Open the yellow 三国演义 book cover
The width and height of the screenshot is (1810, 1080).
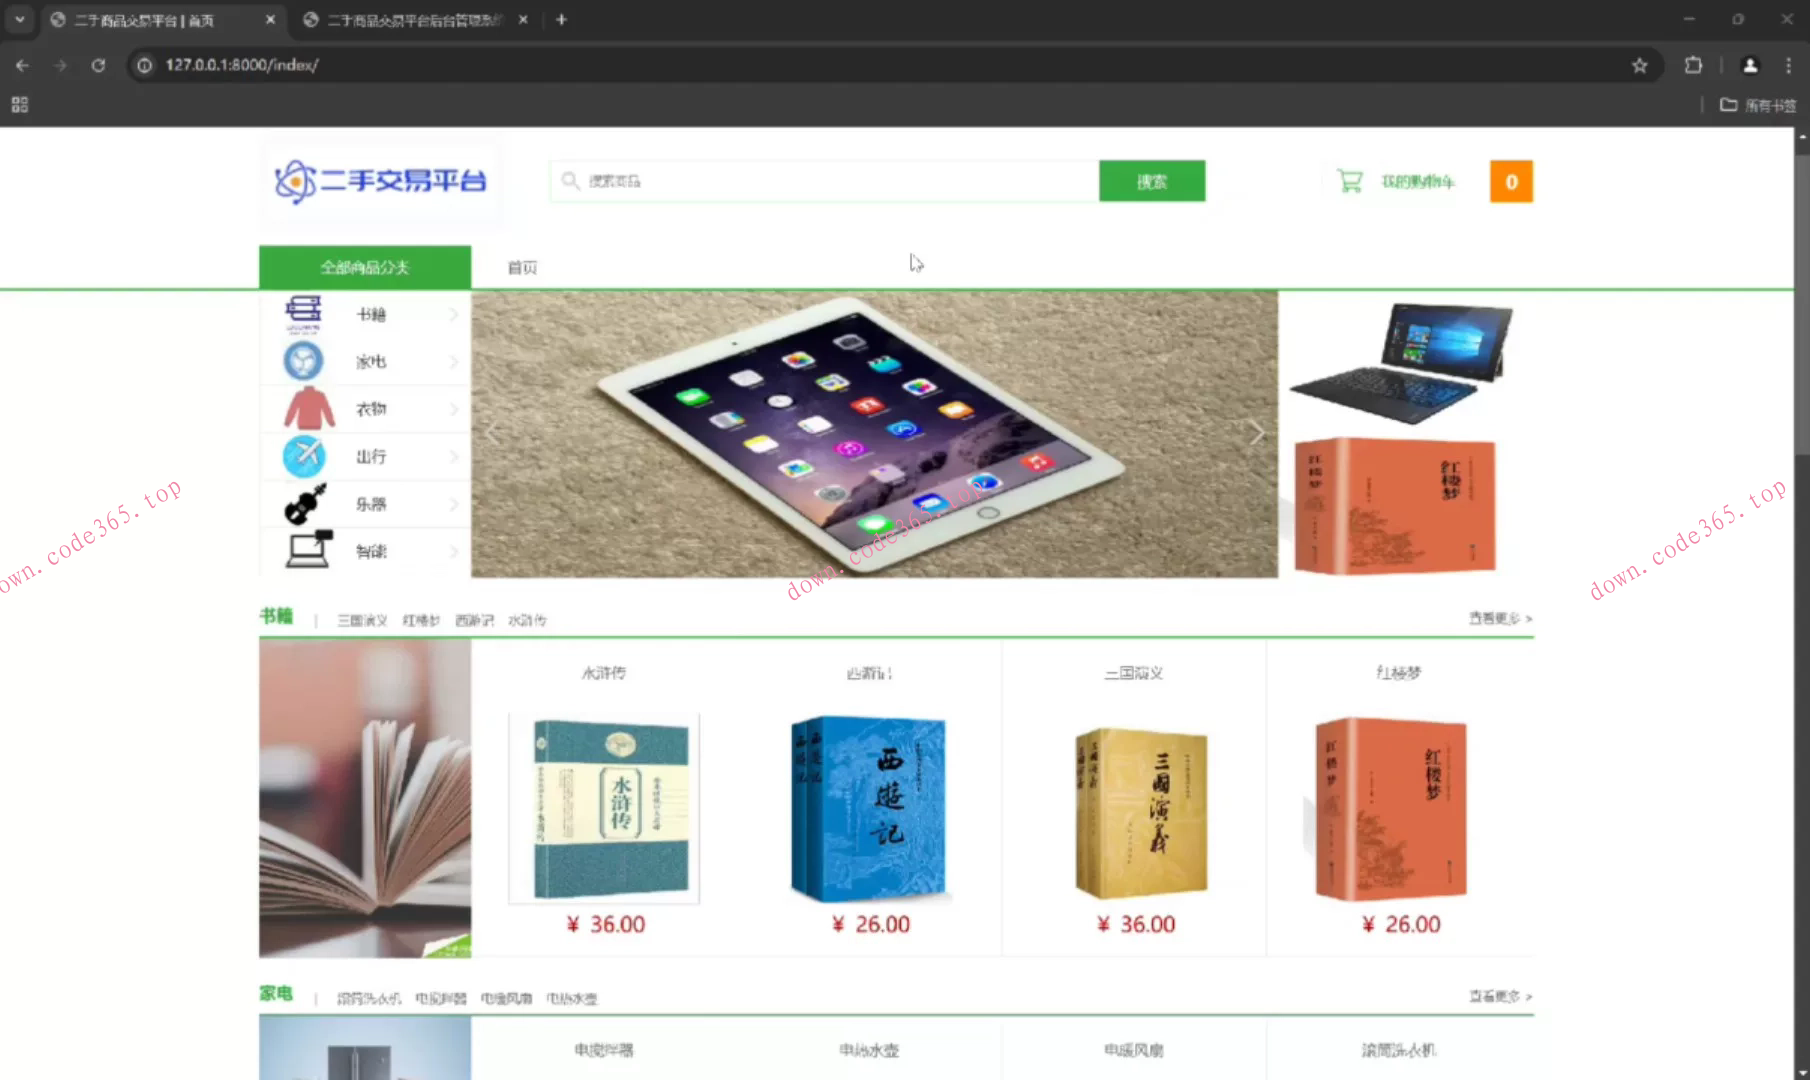pyautogui.click(x=1141, y=813)
